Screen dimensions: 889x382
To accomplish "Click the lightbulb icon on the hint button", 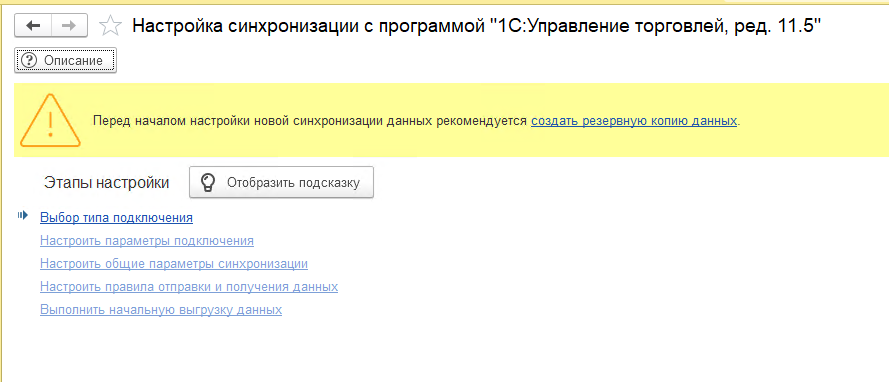I will [x=209, y=182].
